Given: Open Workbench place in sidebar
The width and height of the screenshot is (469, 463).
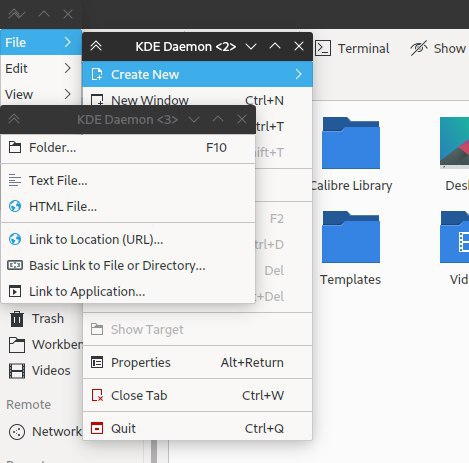Looking at the screenshot, I should click(x=42, y=344).
